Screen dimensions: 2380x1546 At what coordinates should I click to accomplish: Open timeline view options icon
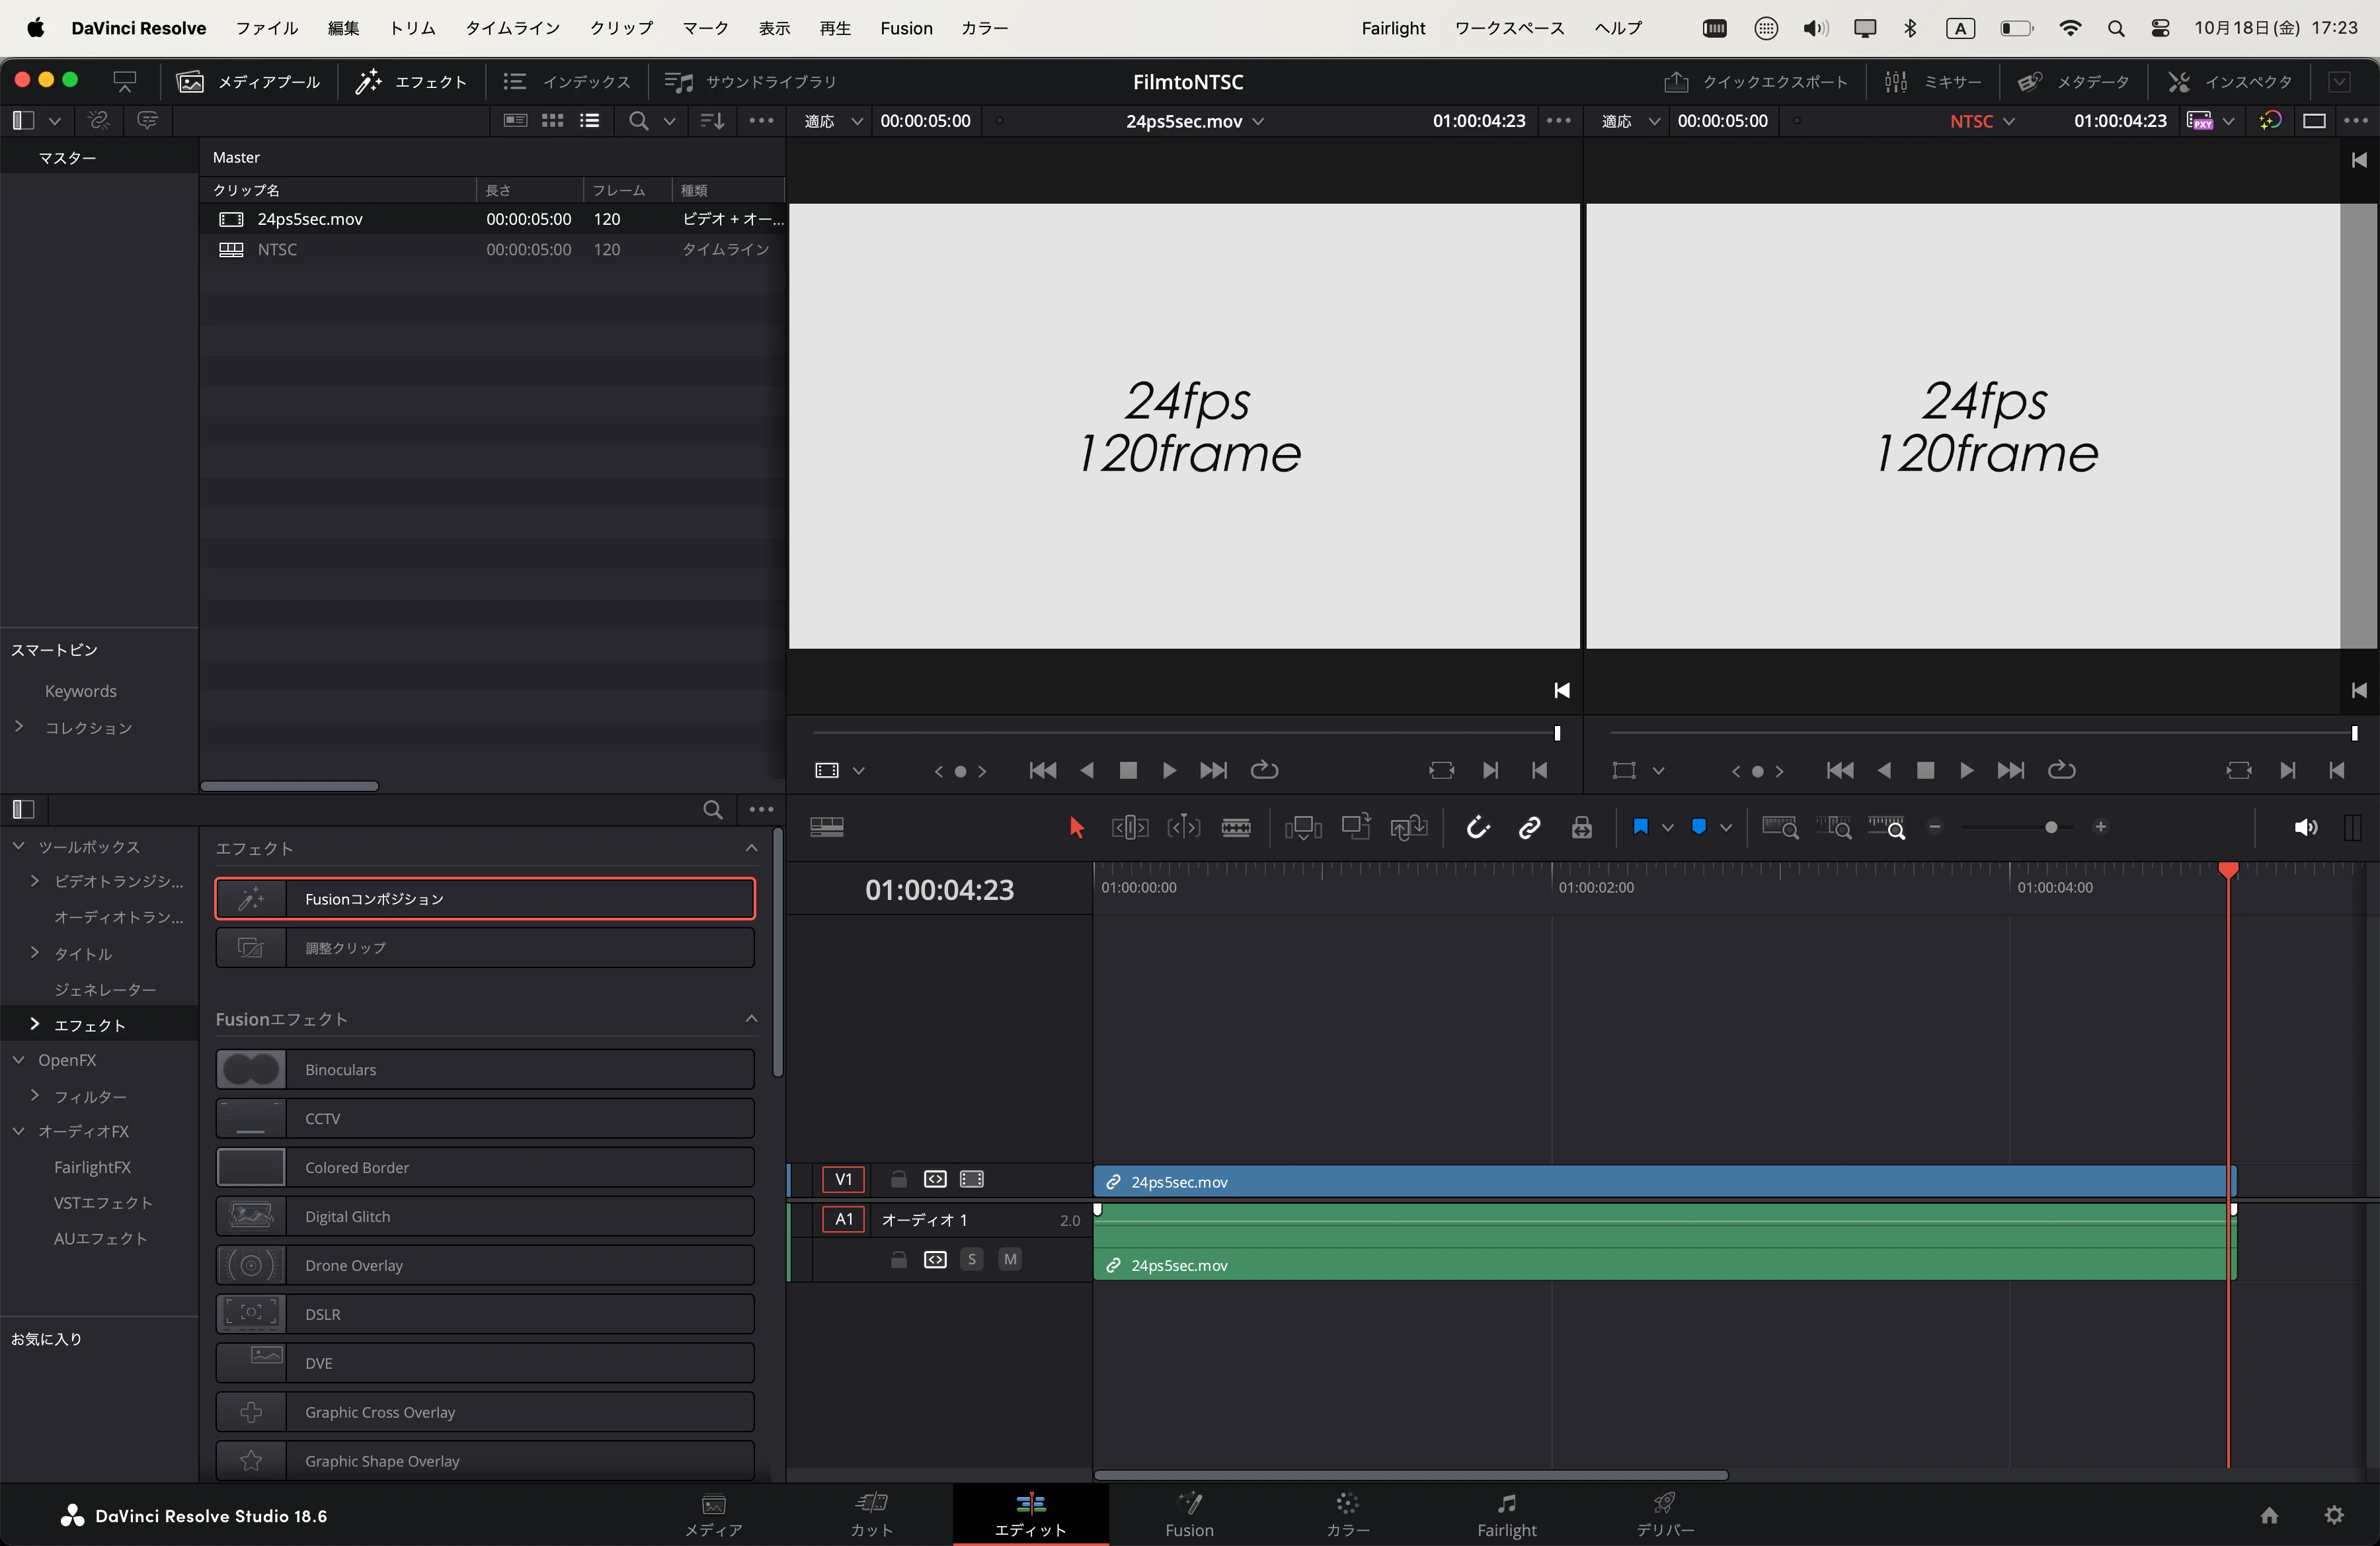pos(827,828)
